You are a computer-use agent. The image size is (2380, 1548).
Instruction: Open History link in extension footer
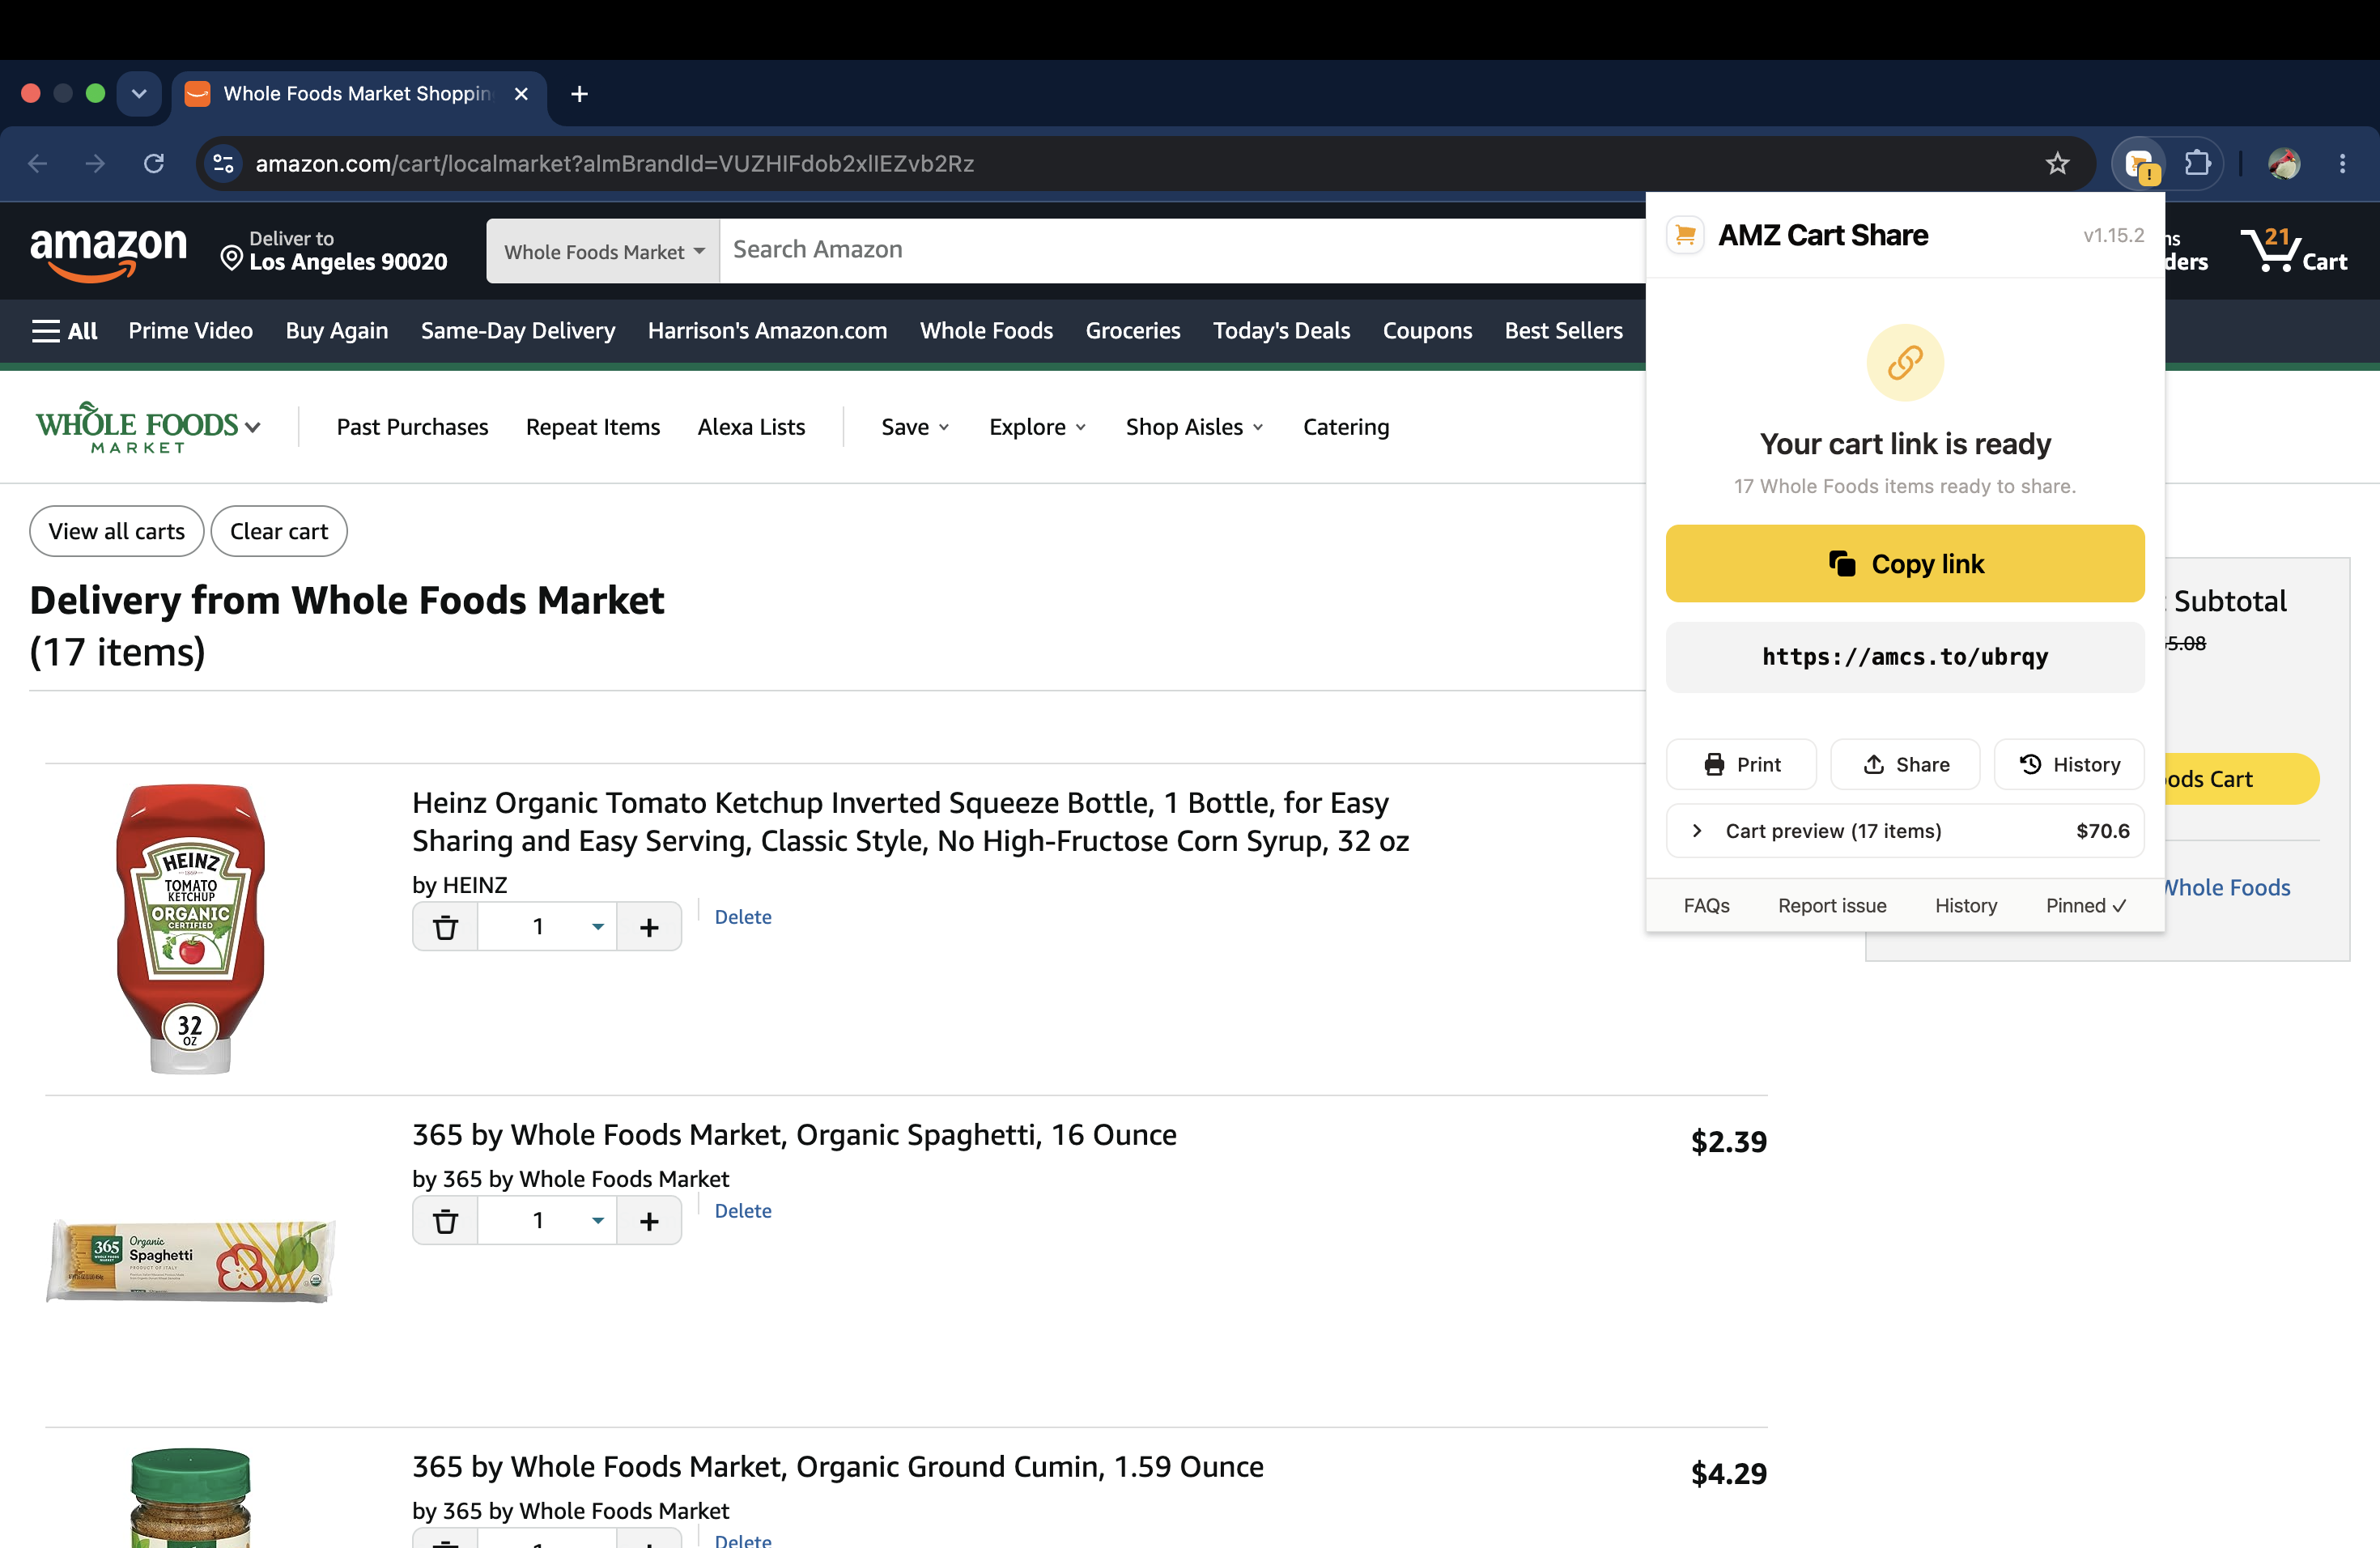(x=1965, y=906)
